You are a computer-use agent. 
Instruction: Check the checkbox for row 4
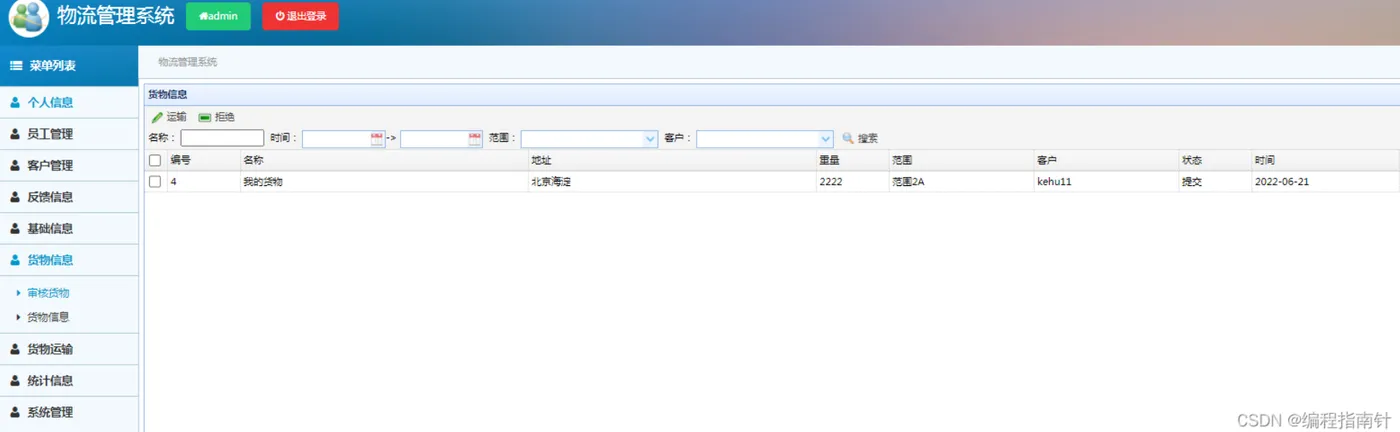coord(155,181)
